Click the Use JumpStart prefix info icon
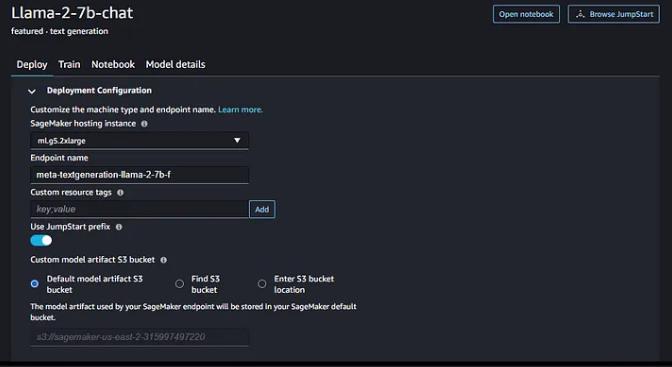Viewport: 672px width, 367px height. pos(119,227)
